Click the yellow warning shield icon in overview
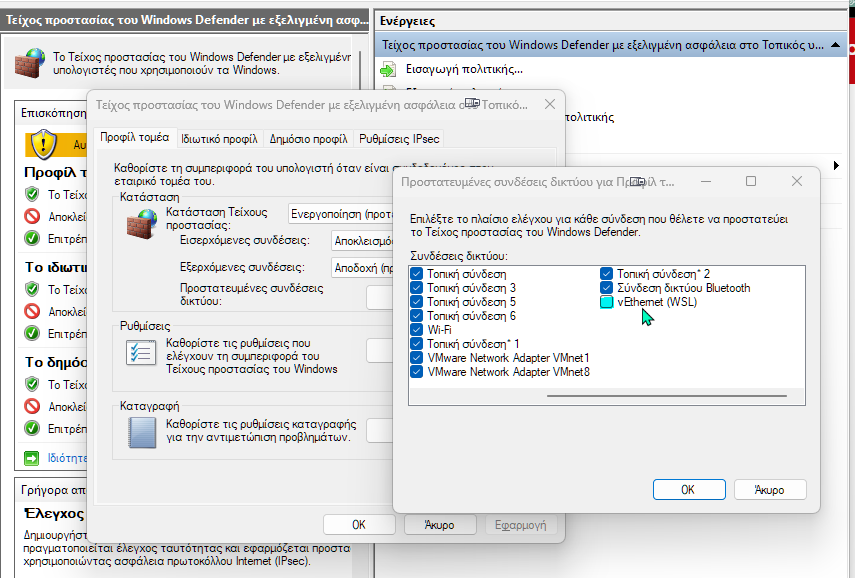Image resolution: width=855 pixels, height=578 pixels. point(42,145)
